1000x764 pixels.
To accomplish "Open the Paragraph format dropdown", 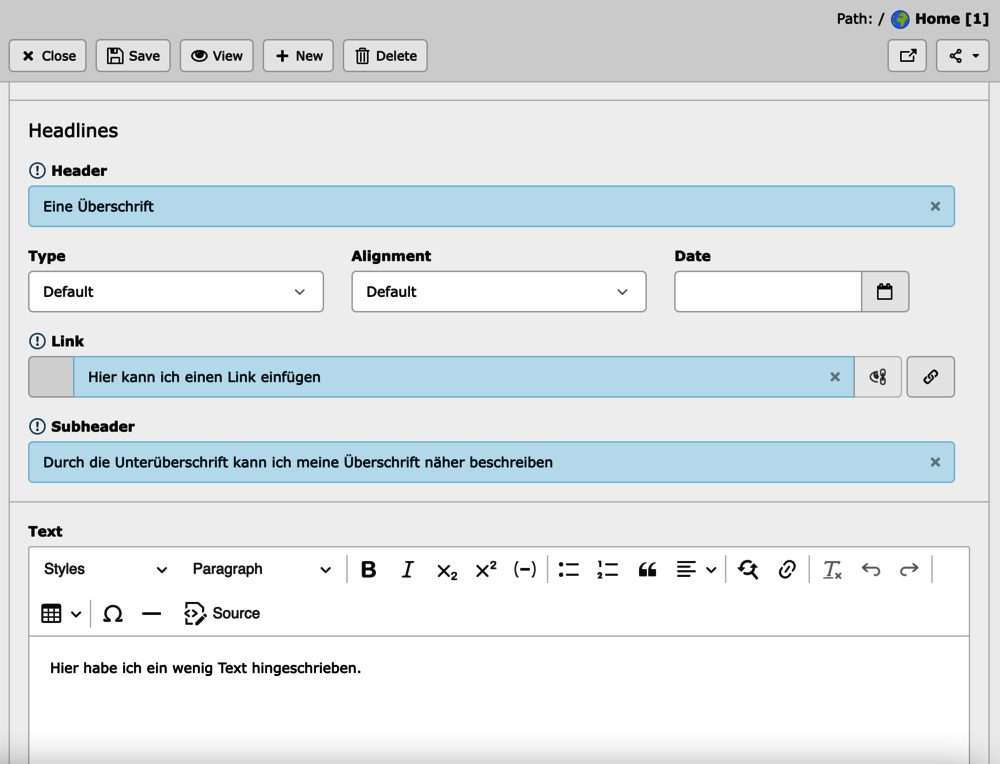I will pyautogui.click(x=262, y=569).
